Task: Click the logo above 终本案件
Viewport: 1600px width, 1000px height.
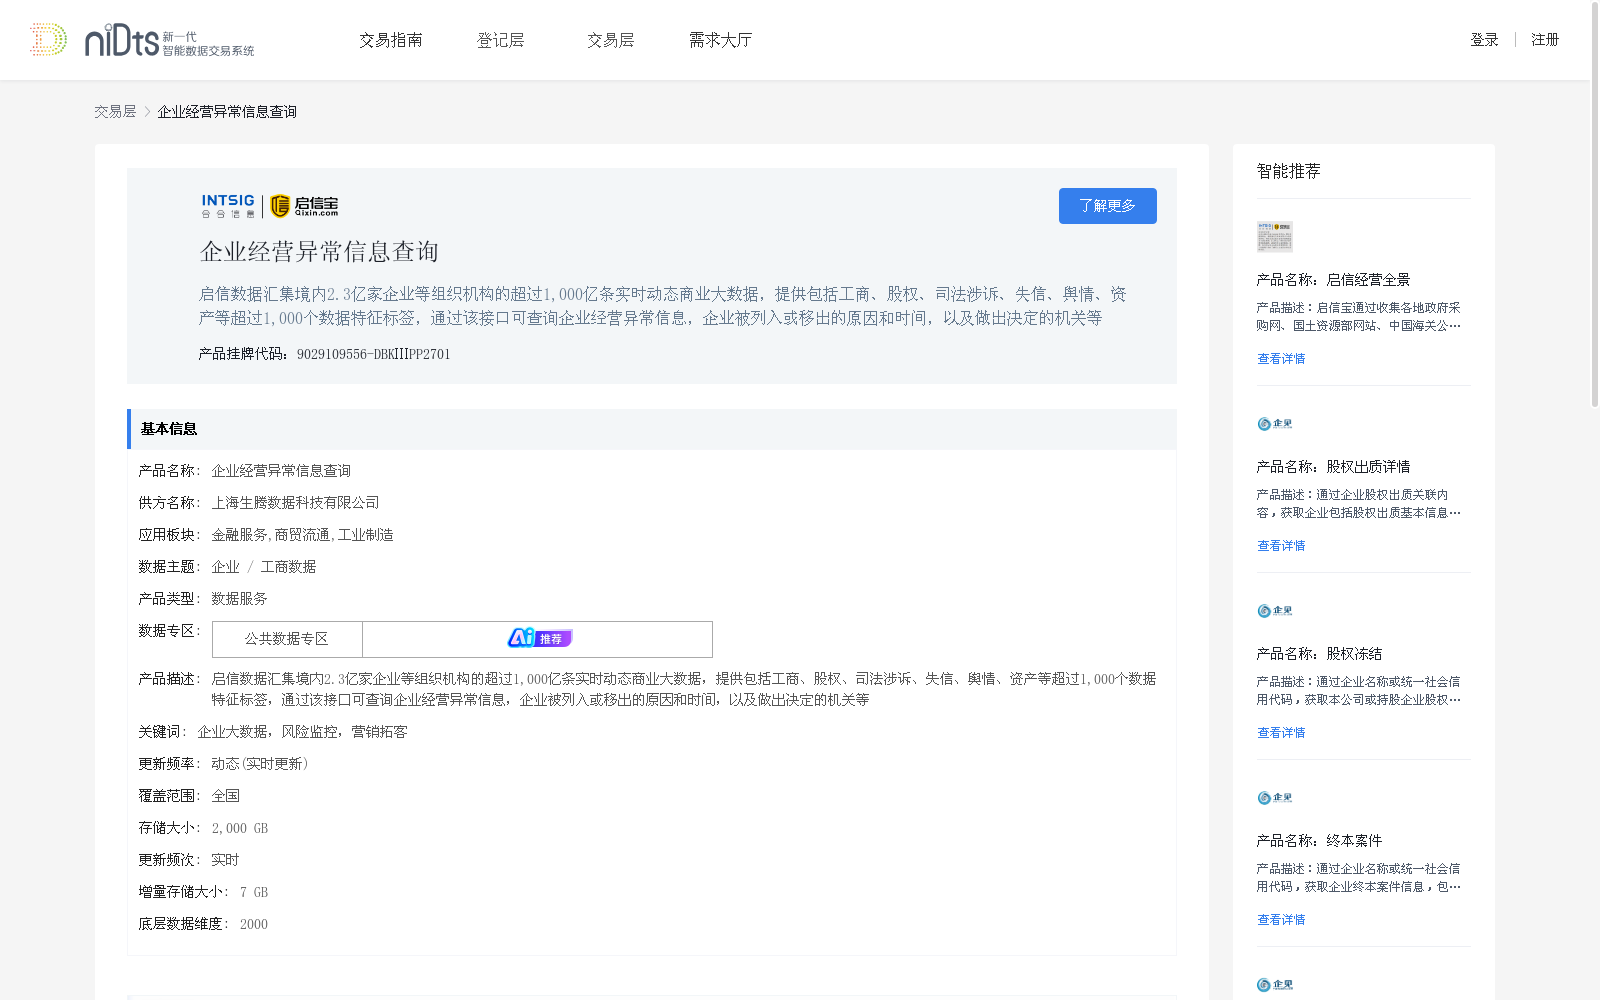Action: (1274, 798)
